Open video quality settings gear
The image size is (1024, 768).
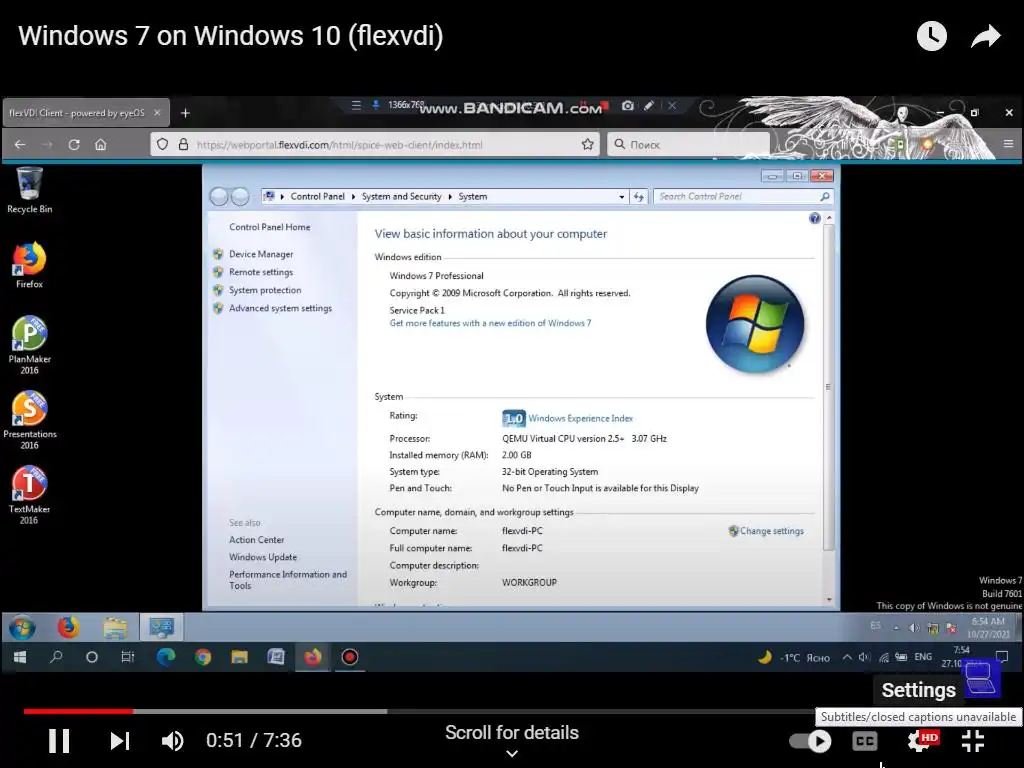click(921, 741)
